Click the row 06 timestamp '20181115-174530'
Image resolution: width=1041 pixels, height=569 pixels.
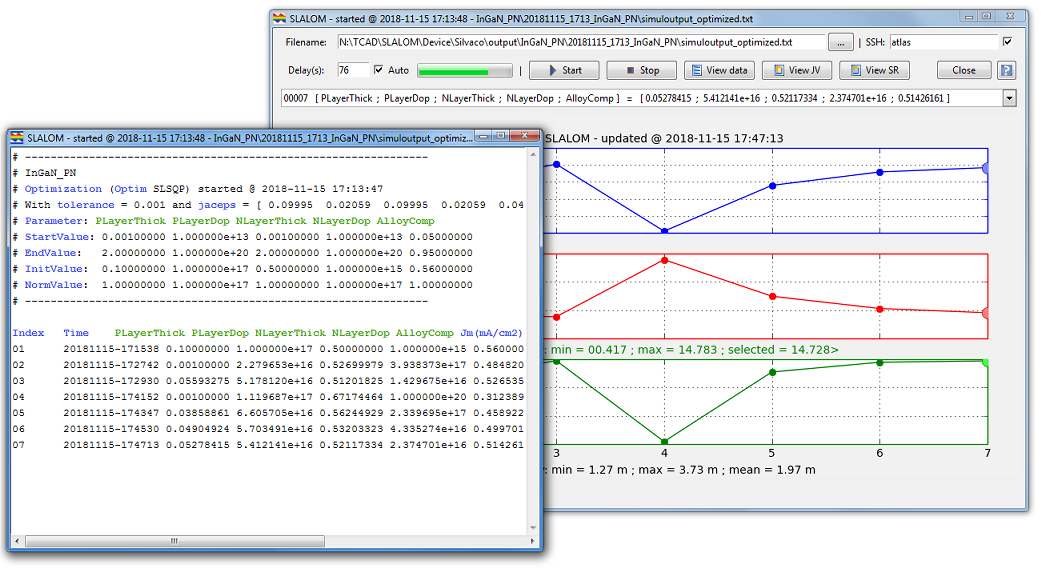[x=111, y=429]
